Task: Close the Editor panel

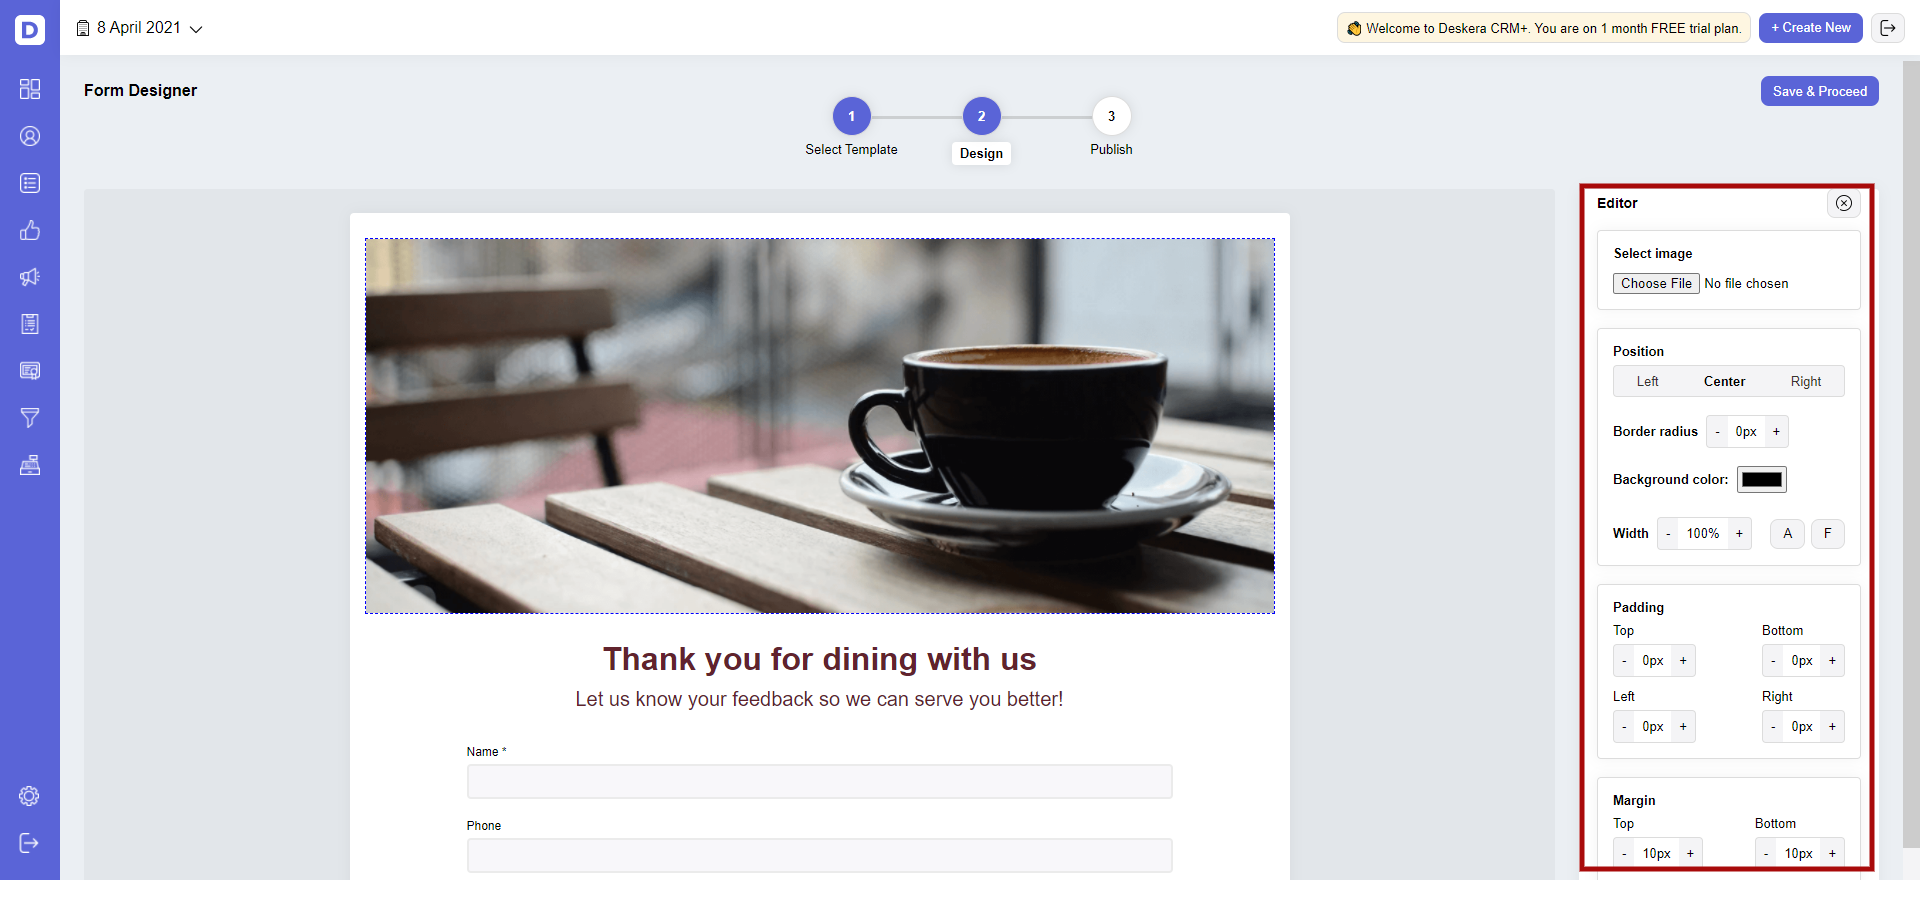Action: point(1844,203)
